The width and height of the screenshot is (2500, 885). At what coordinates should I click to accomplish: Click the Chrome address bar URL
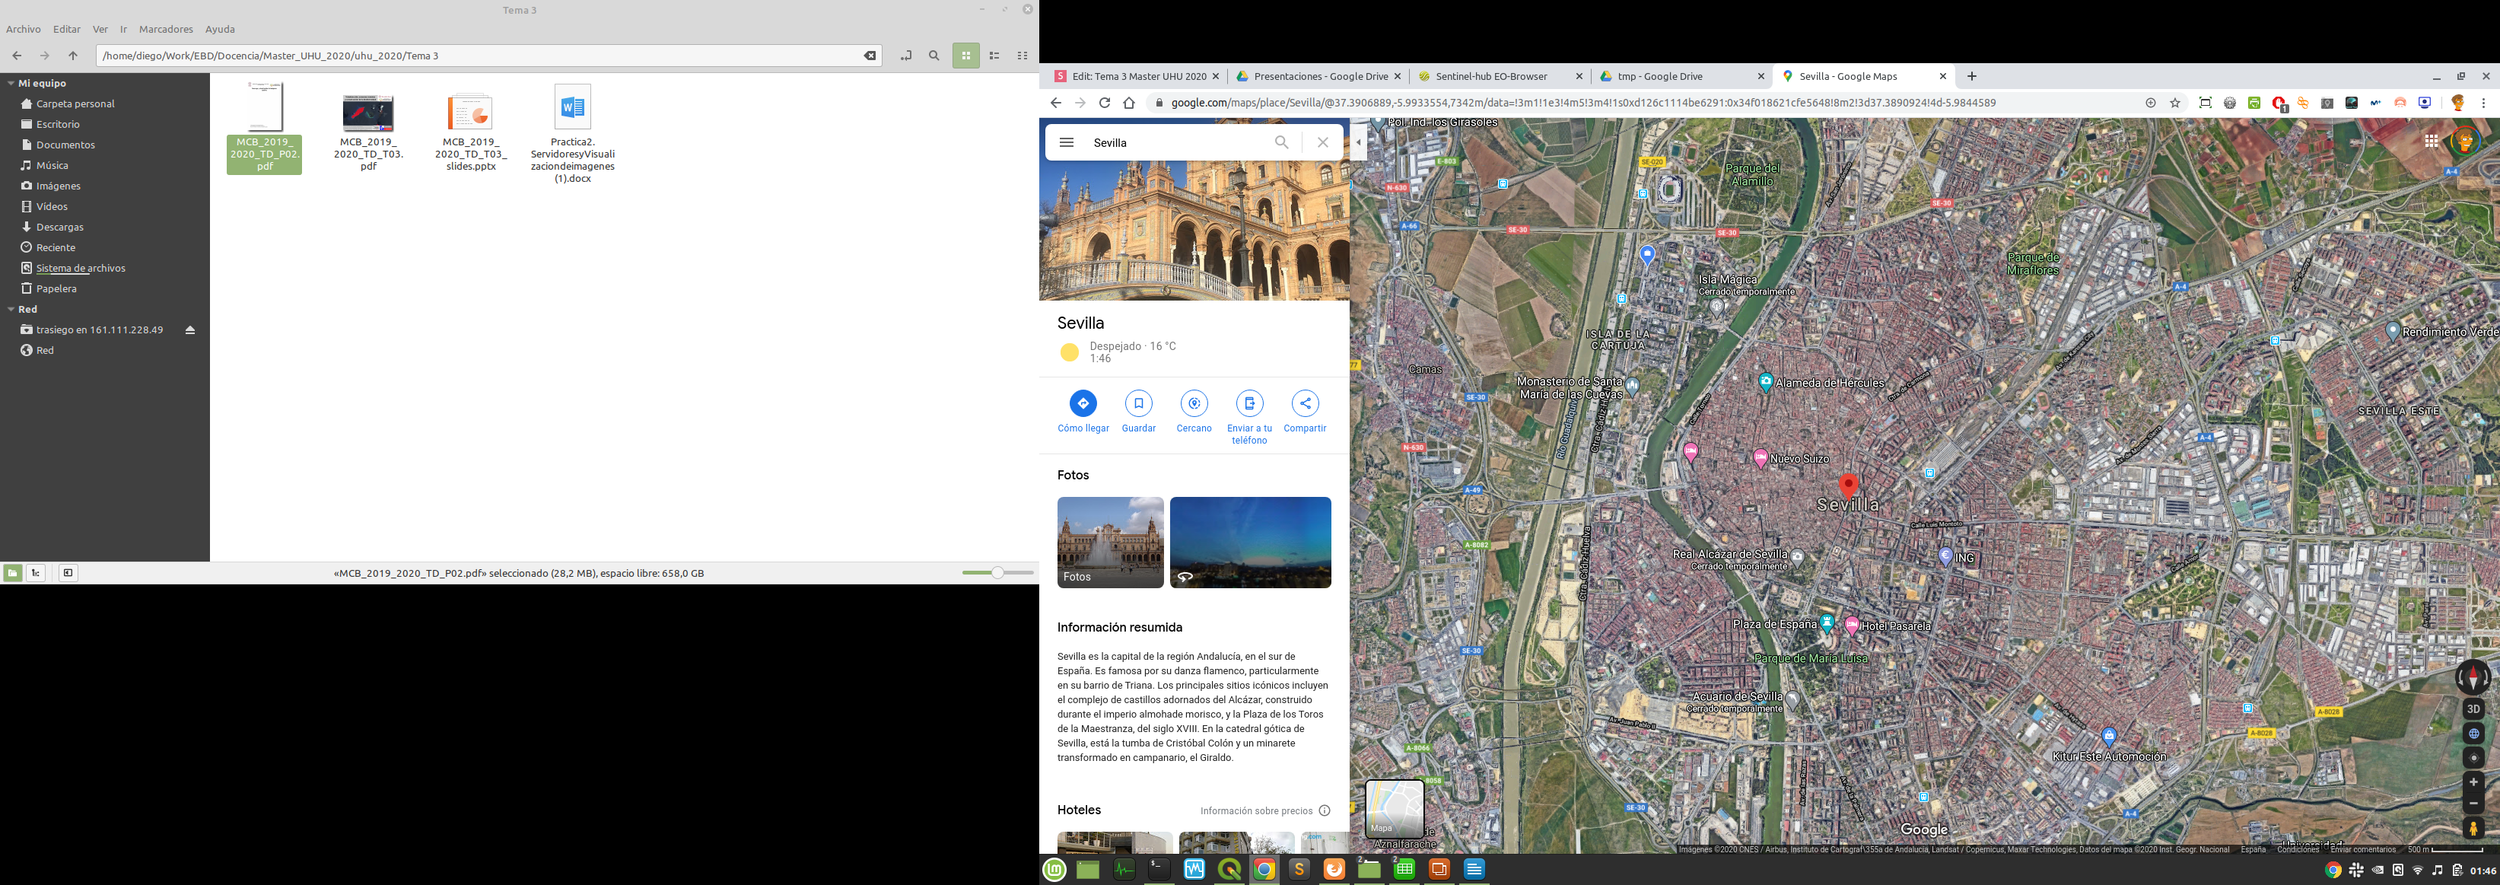tap(1583, 103)
